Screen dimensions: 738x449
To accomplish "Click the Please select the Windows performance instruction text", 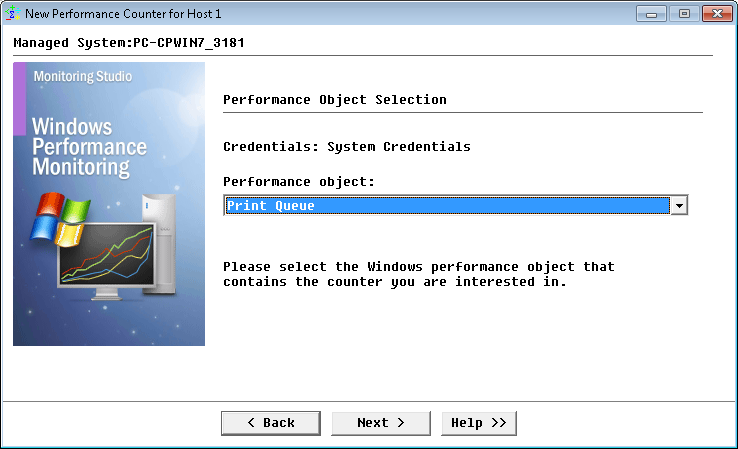I will pyautogui.click(x=419, y=274).
